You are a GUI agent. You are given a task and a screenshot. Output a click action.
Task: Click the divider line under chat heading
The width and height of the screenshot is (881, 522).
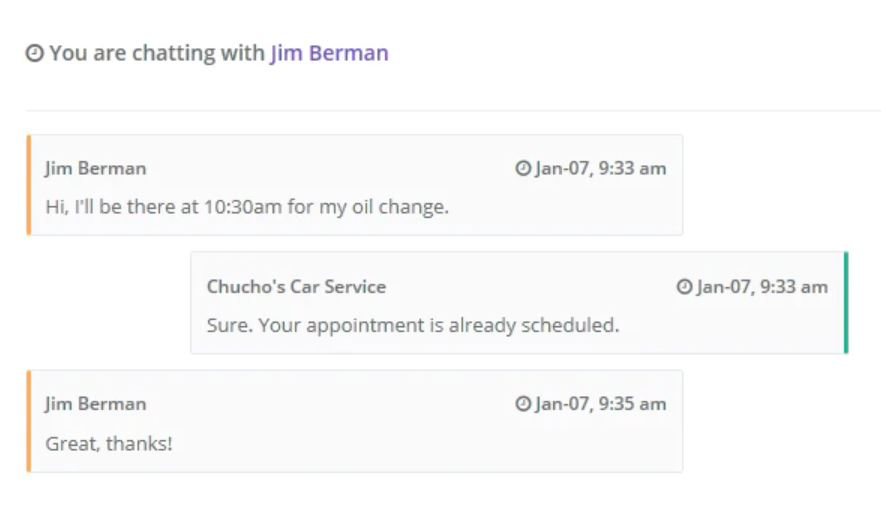[453, 111]
